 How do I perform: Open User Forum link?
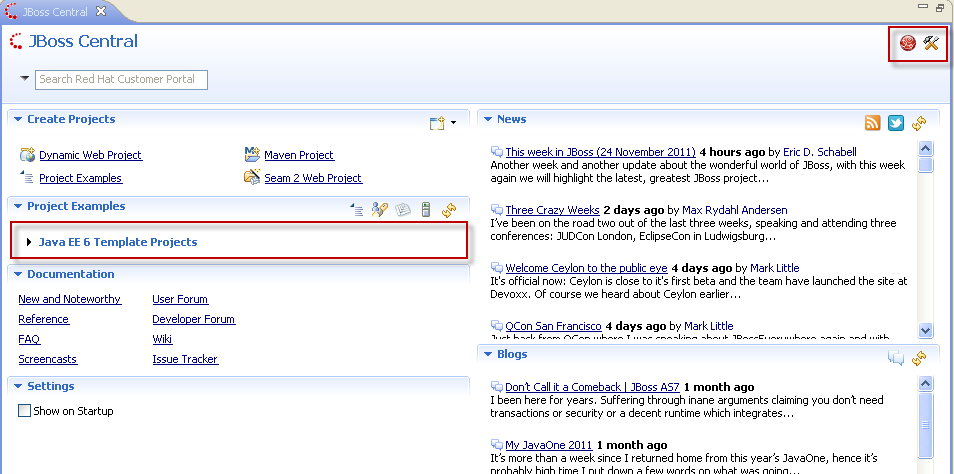pos(180,299)
